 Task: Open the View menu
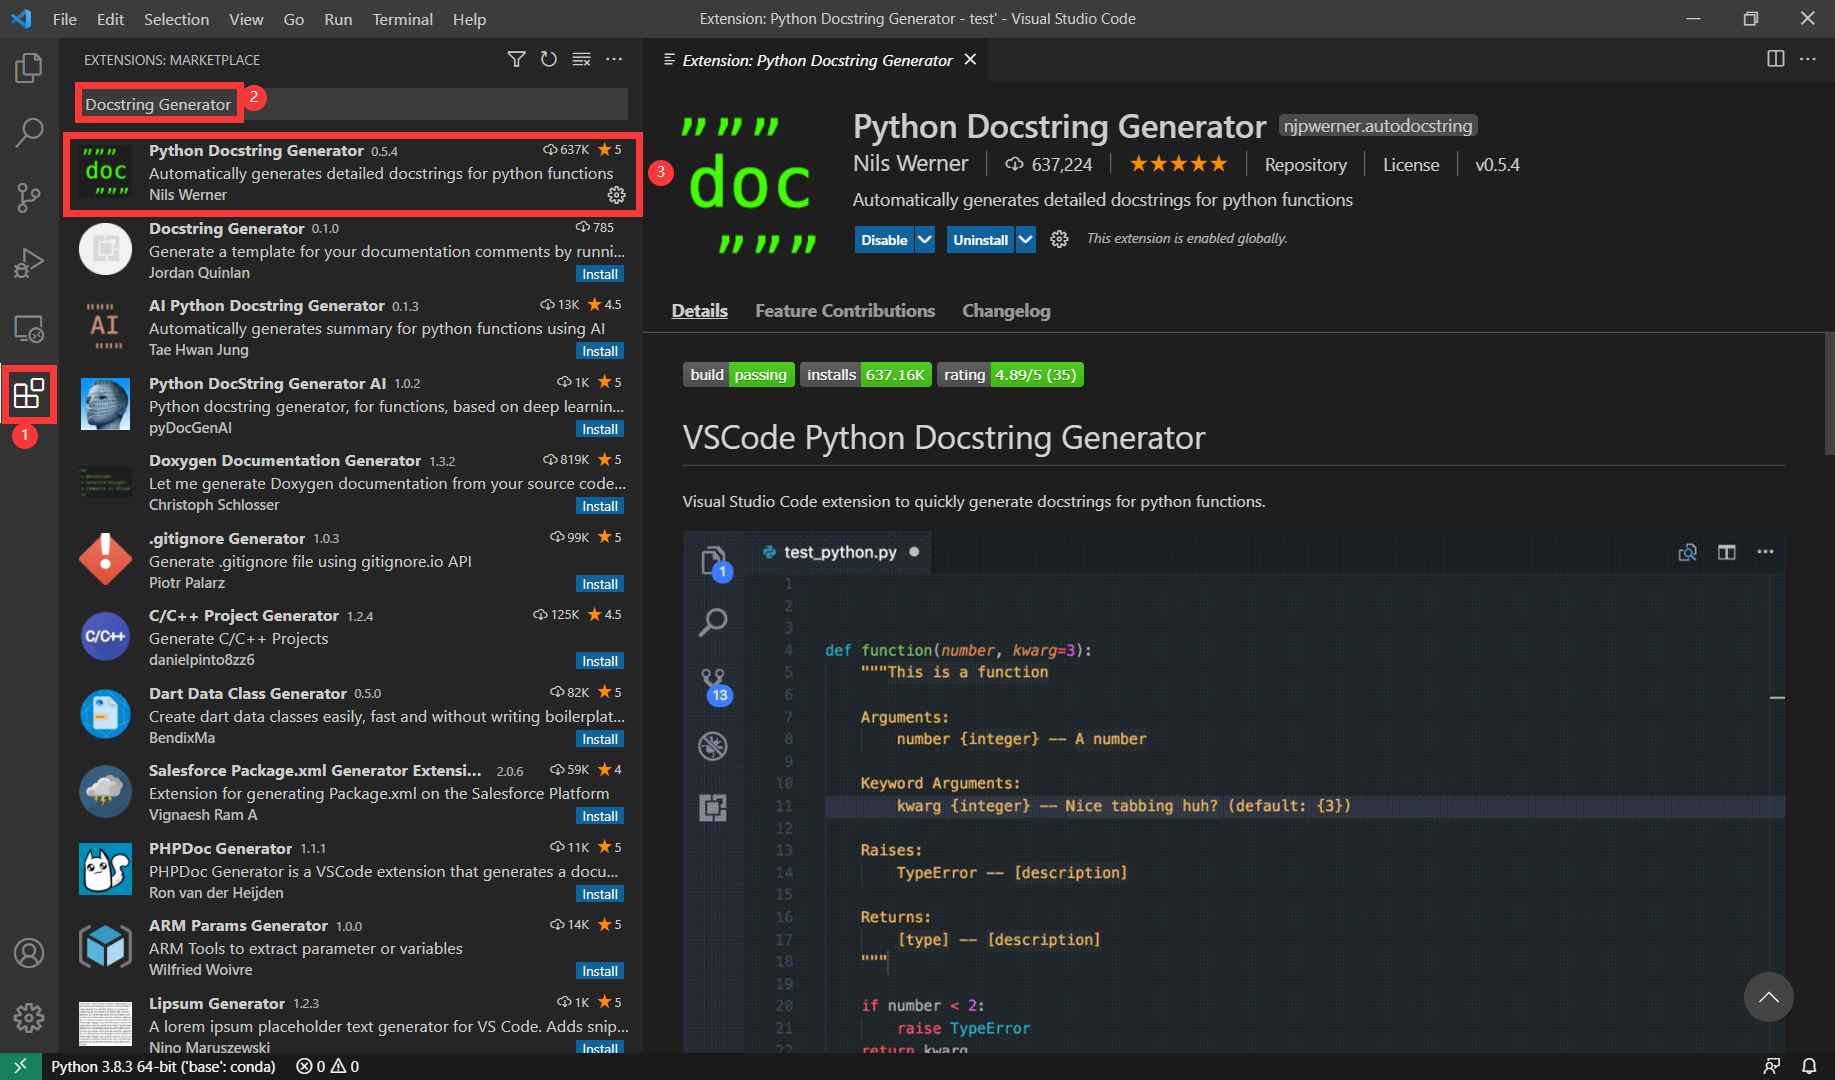coord(246,19)
